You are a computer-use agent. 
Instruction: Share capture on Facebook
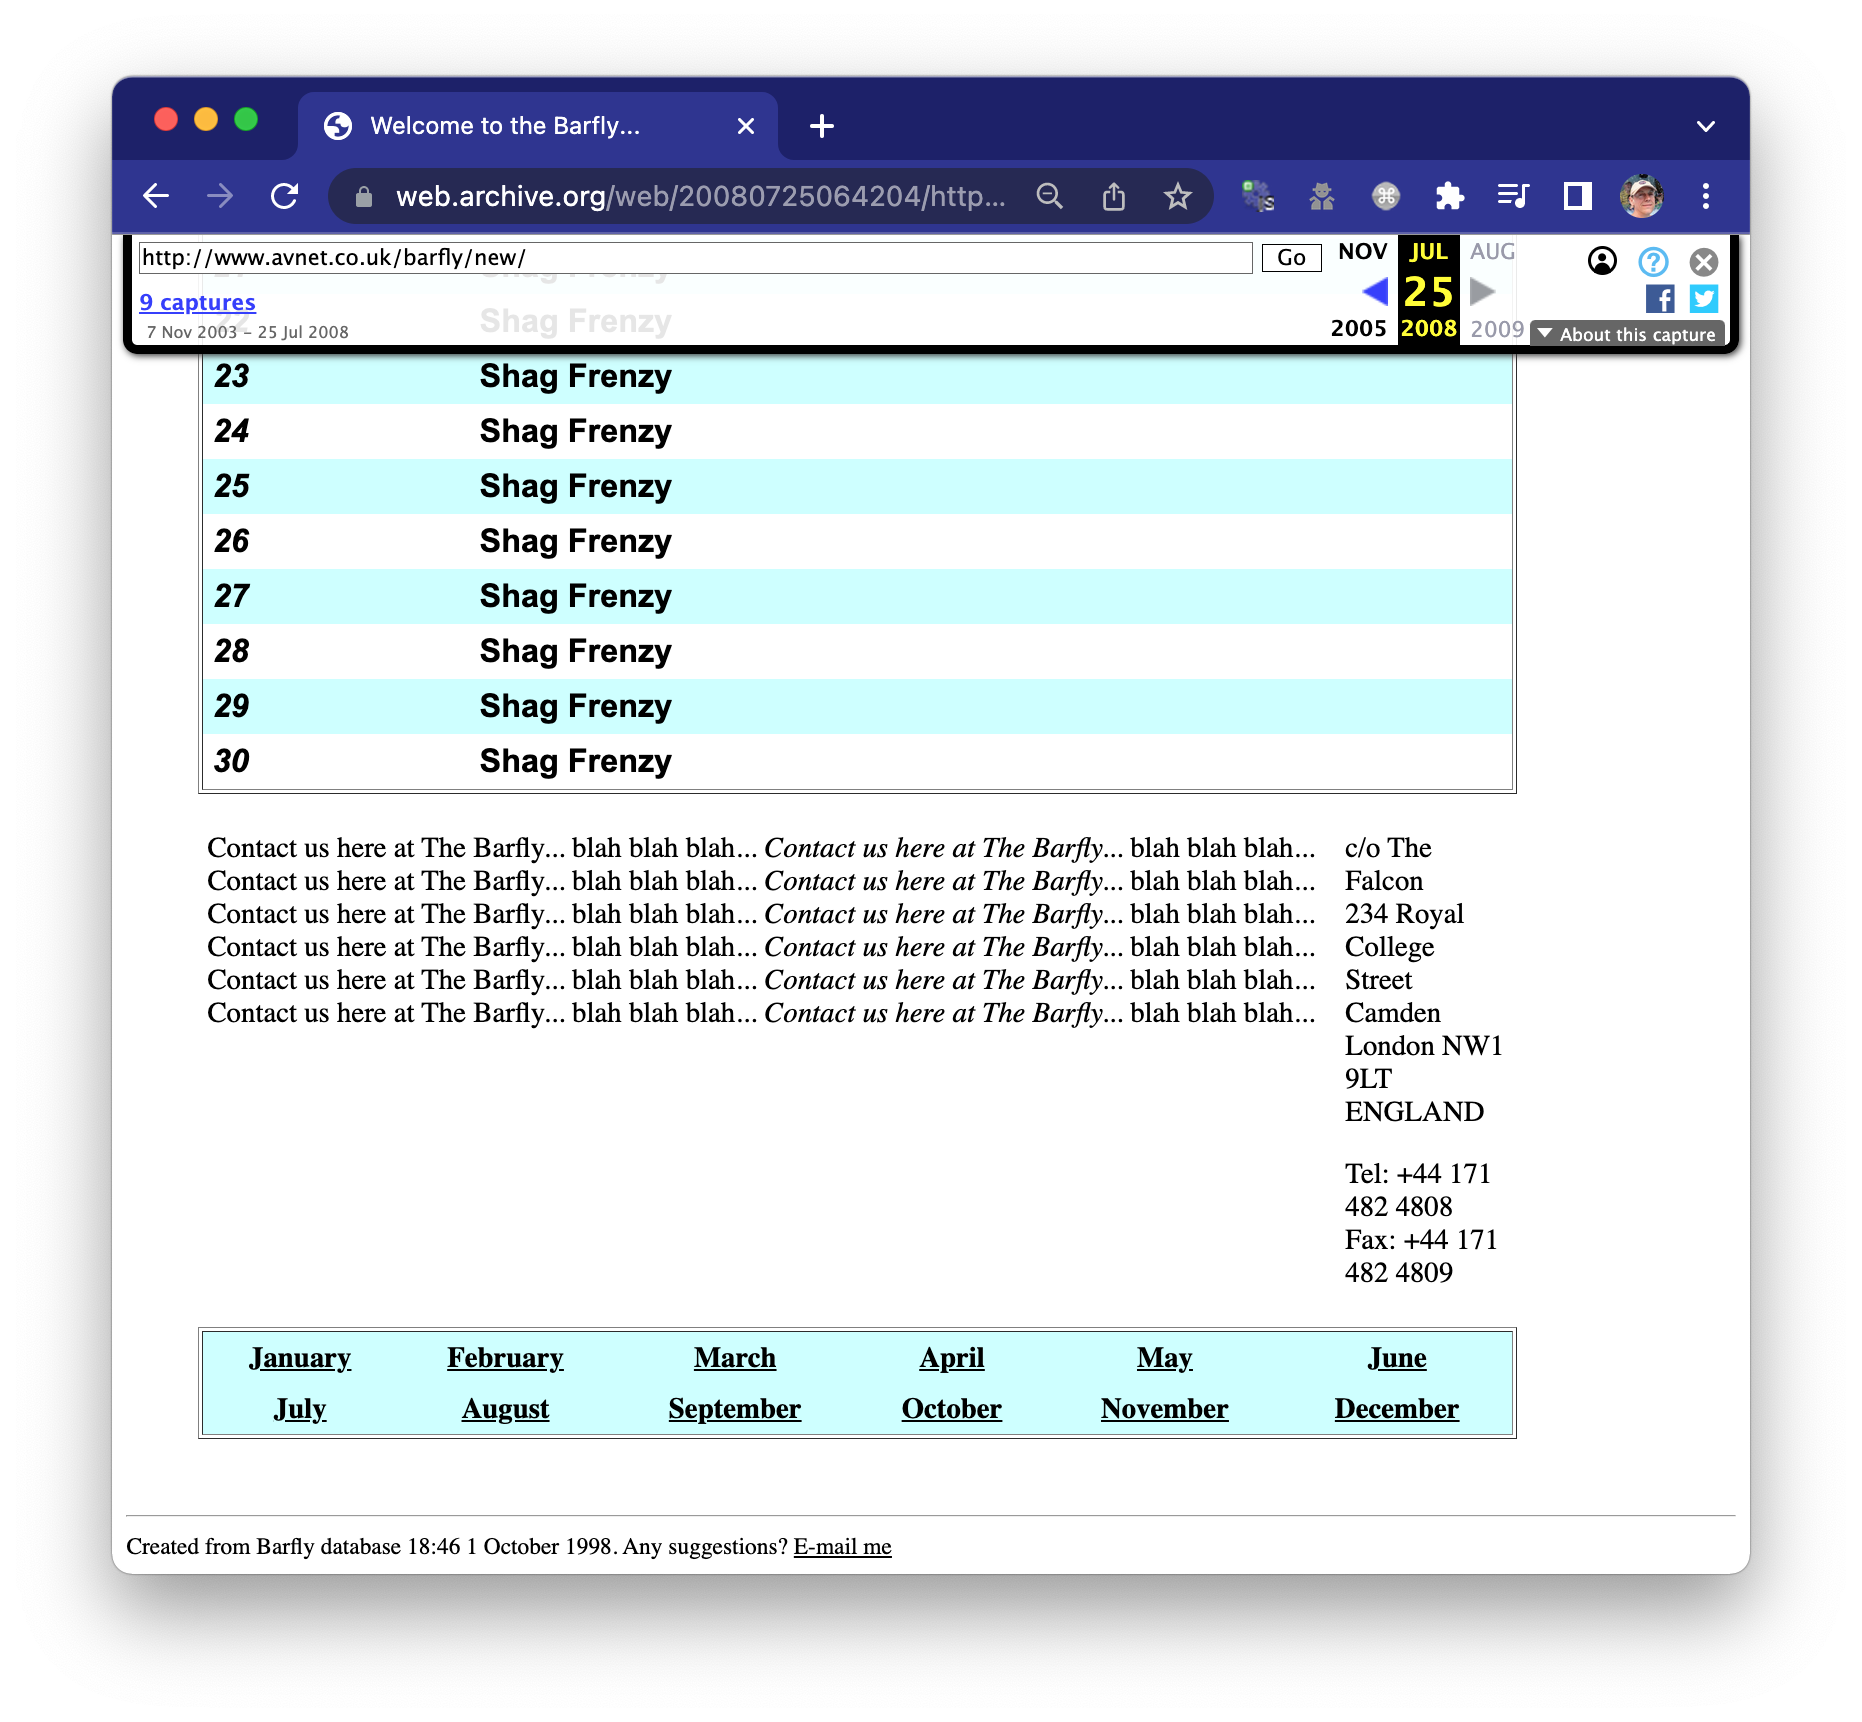click(x=1660, y=298)
